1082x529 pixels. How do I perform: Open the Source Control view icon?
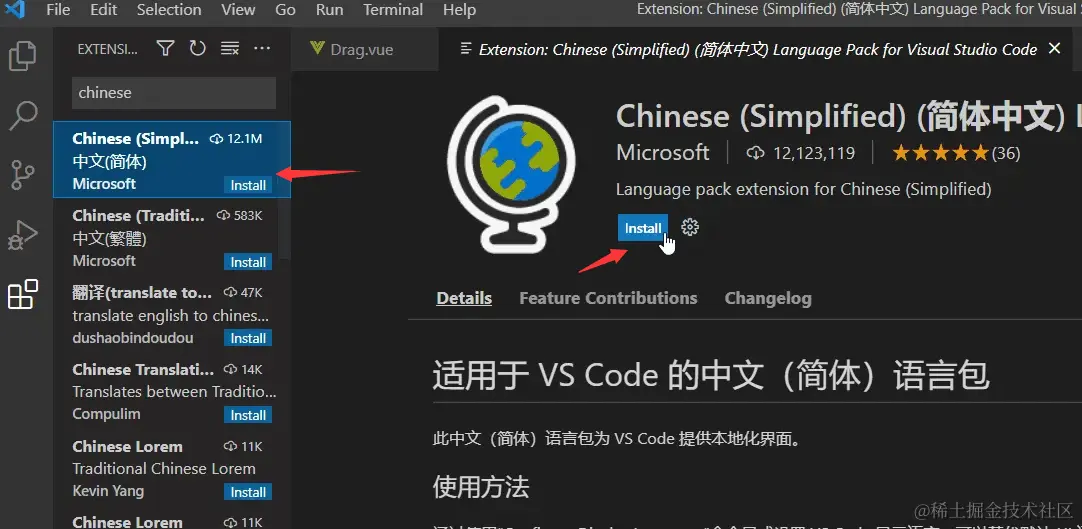pos(23,175)
